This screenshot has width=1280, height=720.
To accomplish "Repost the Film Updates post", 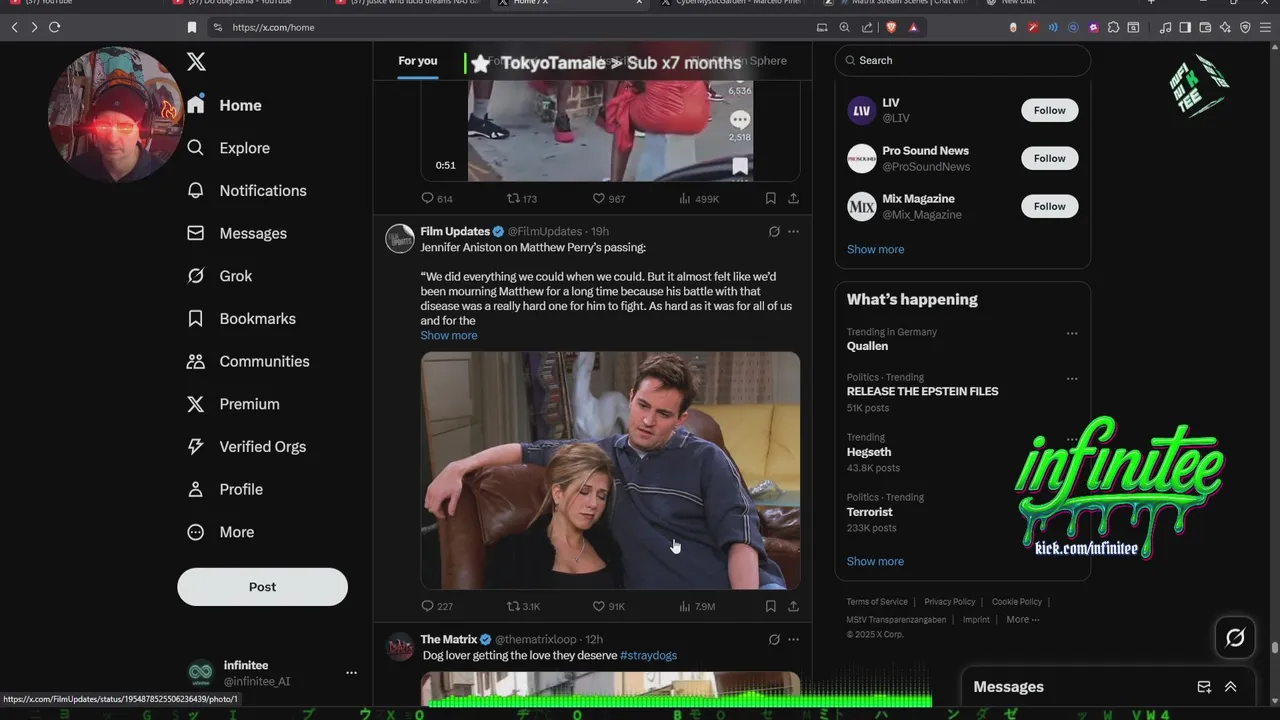I will coord(523,606).
